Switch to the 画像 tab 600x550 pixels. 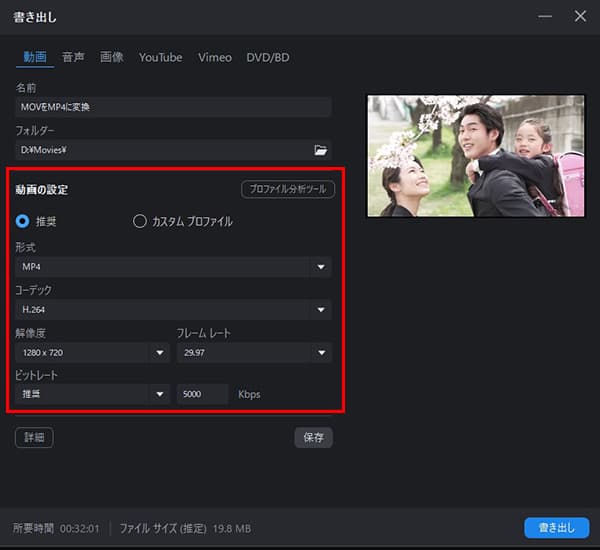point(111,57)
